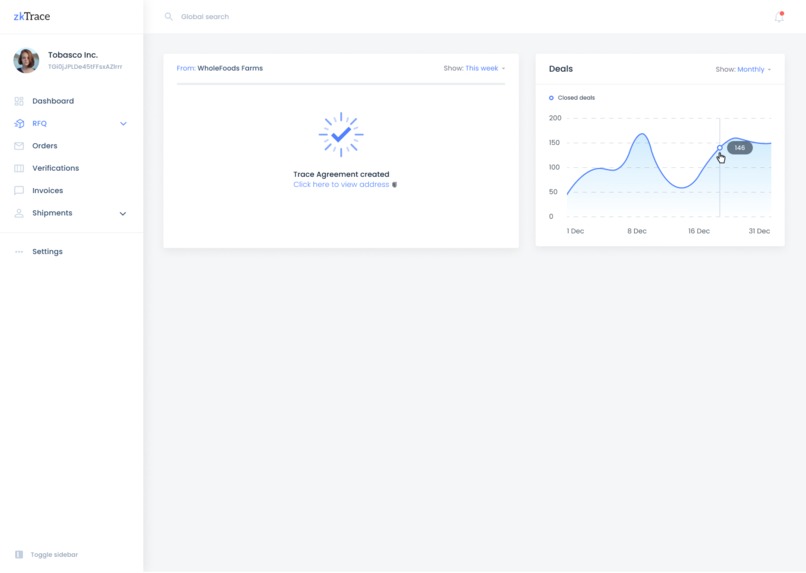Screen dimensions: 806x573
Task: Click the copy icon next to address link
Action: point(394,184)
